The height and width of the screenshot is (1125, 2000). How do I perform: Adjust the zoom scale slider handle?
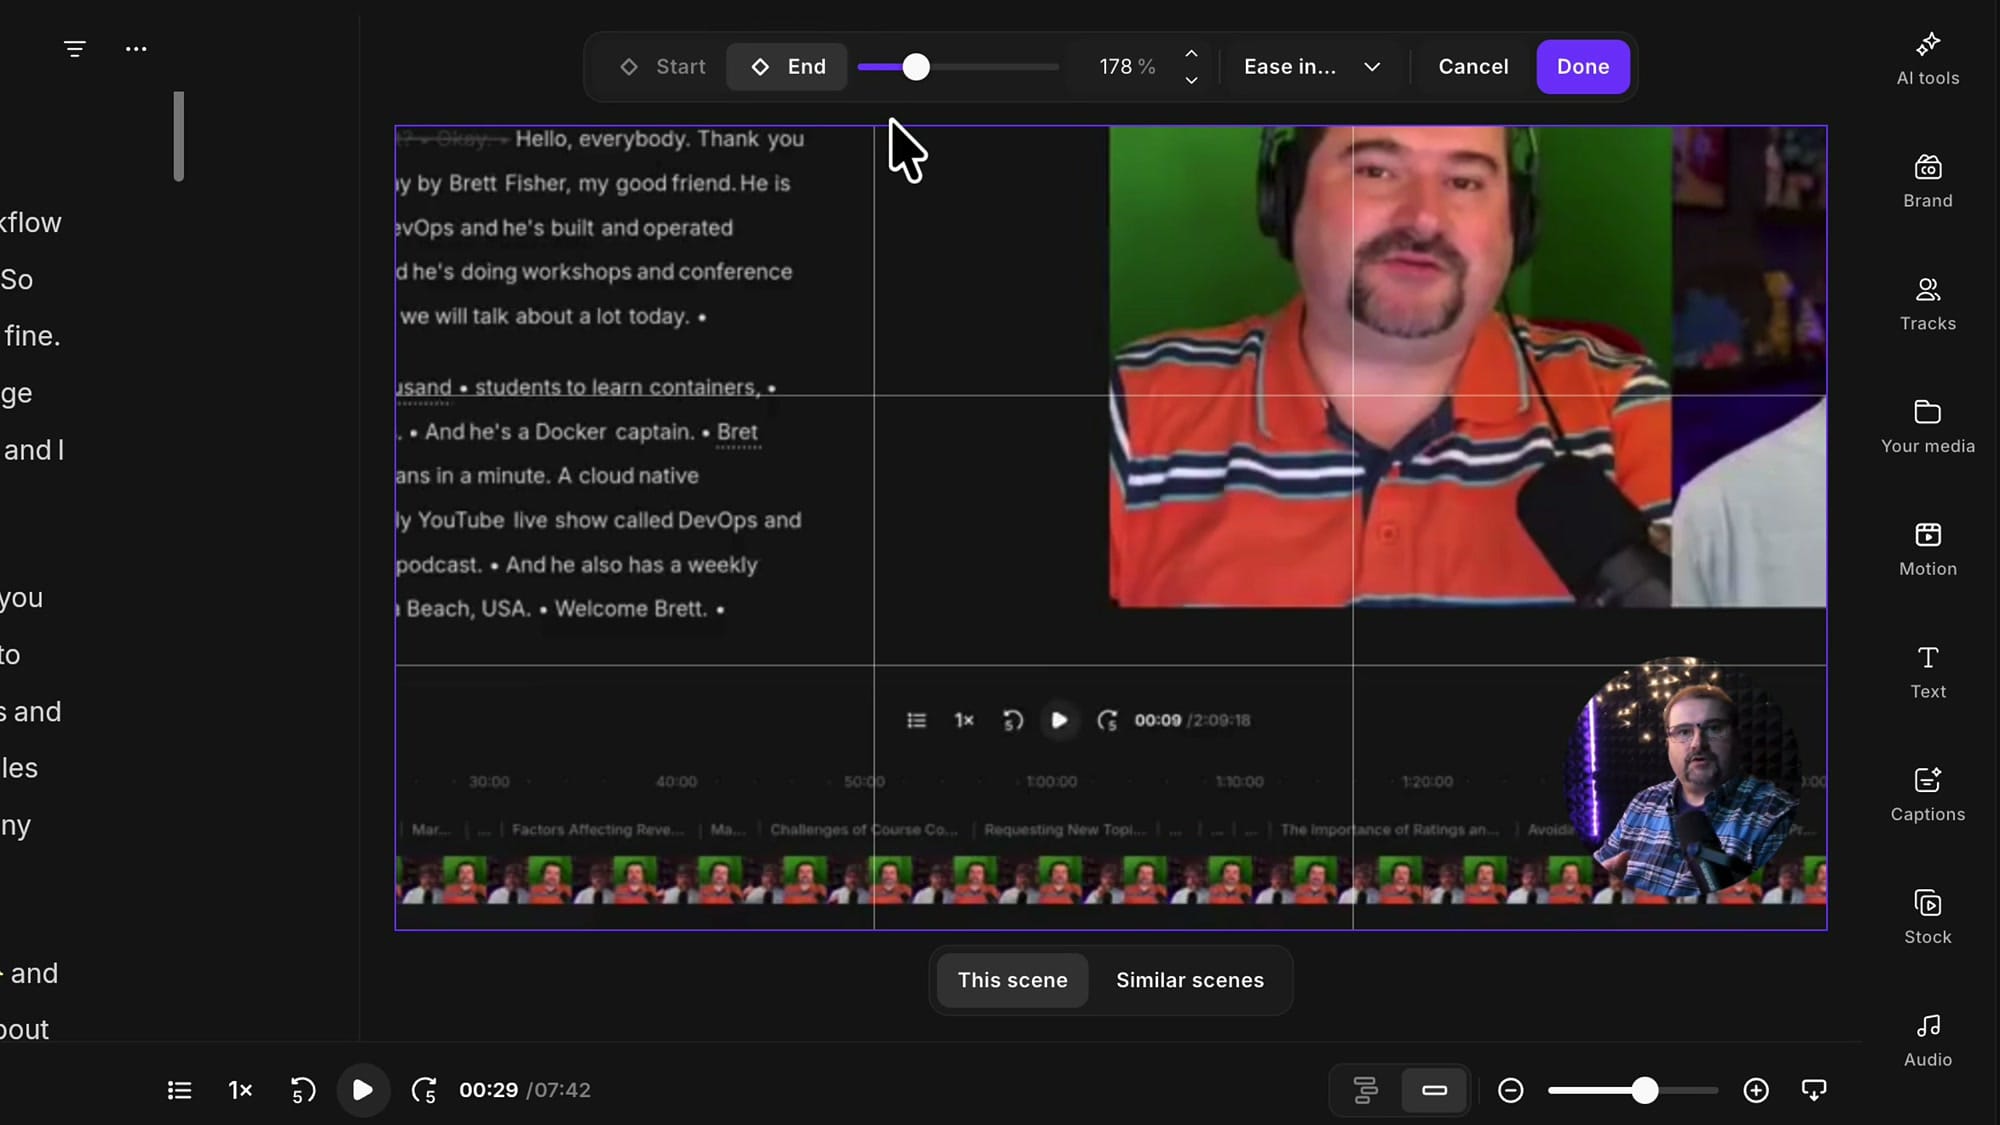coord(916,67)
